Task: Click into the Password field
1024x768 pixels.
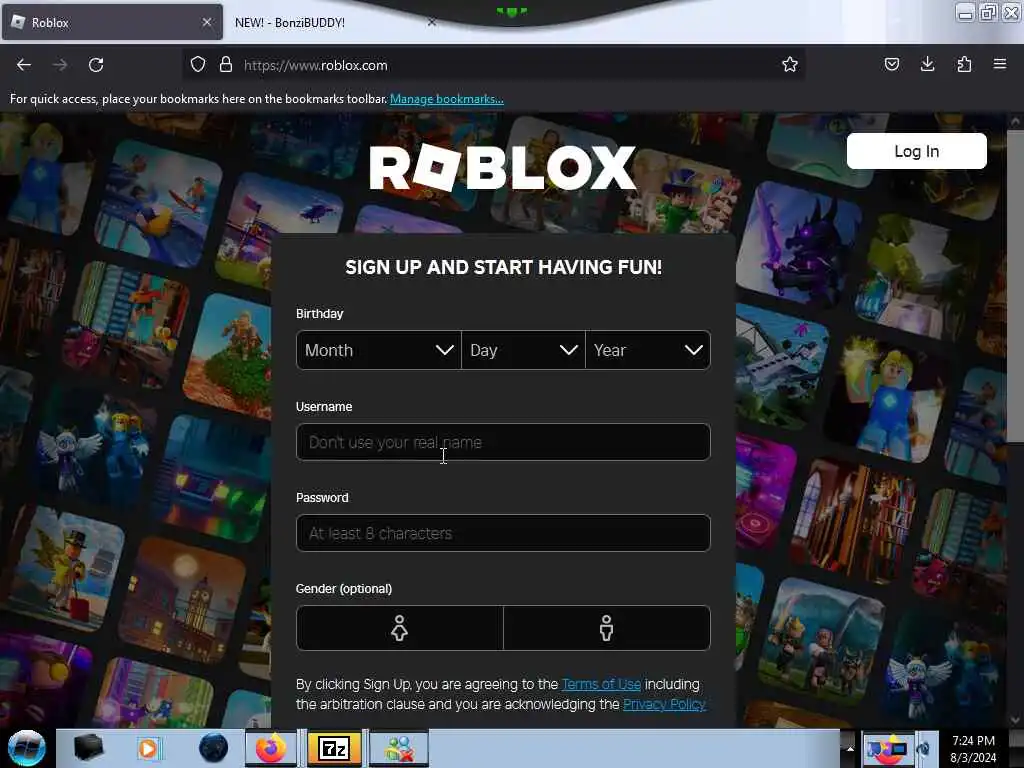Action: 503,533
